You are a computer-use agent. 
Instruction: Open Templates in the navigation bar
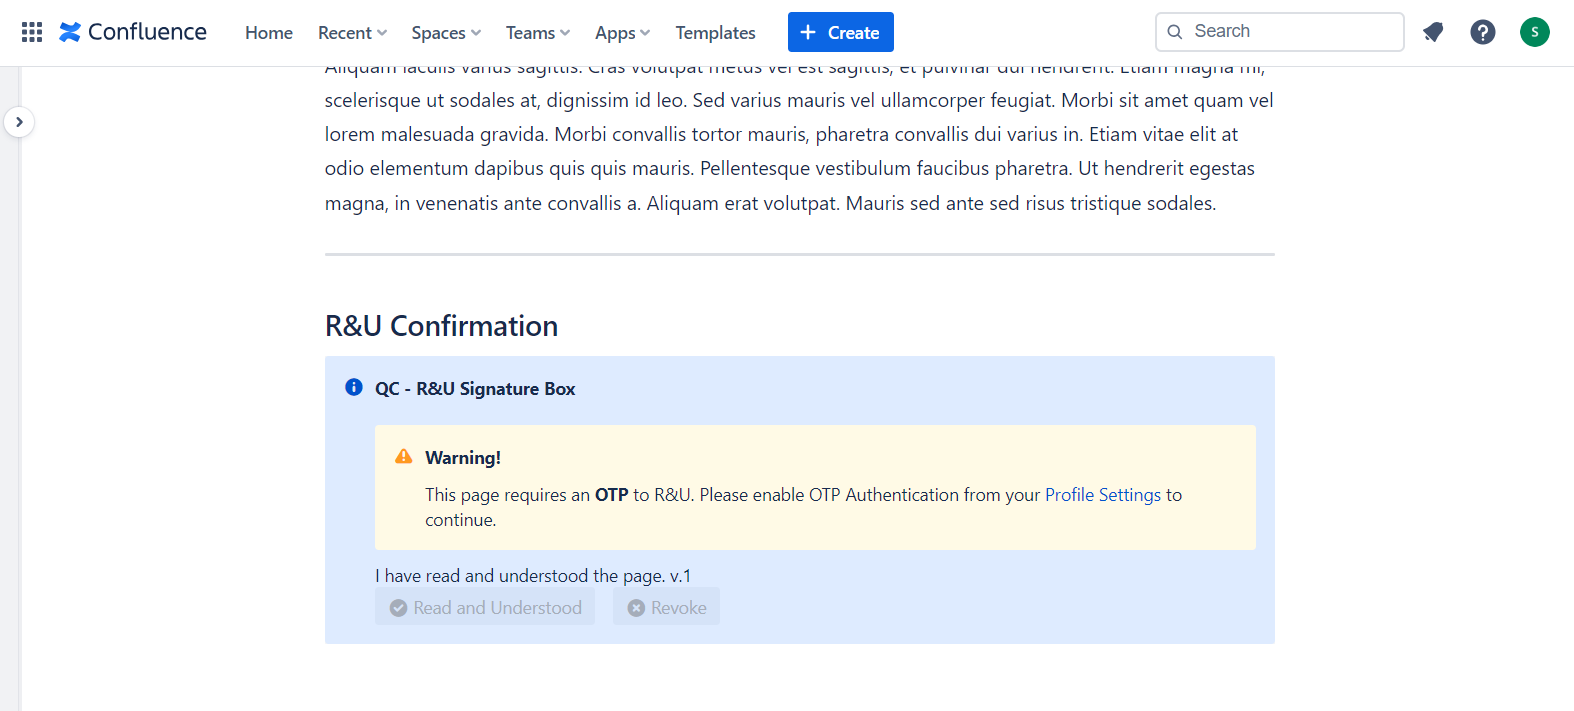[x=716, y=33]
